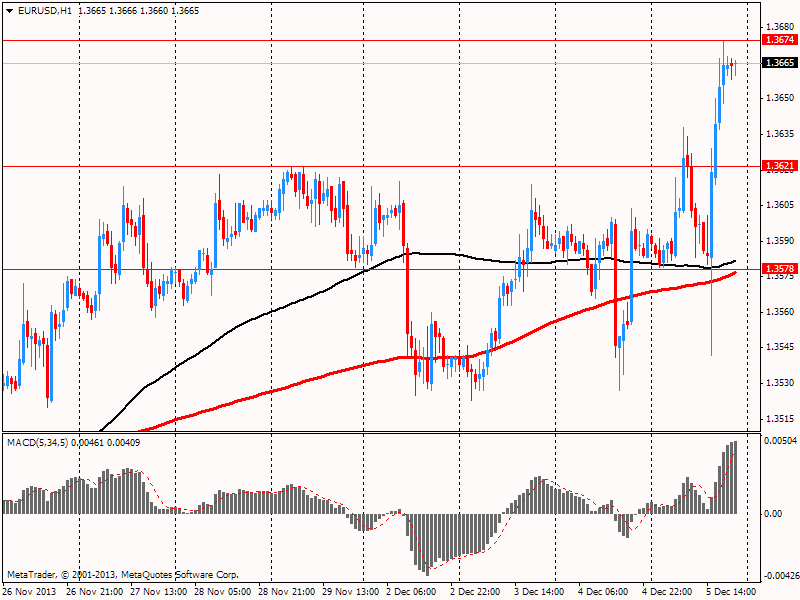The image size is (800, 600).
Task: Click the 1.3635 price scale value
Action: tap(781, 134)
